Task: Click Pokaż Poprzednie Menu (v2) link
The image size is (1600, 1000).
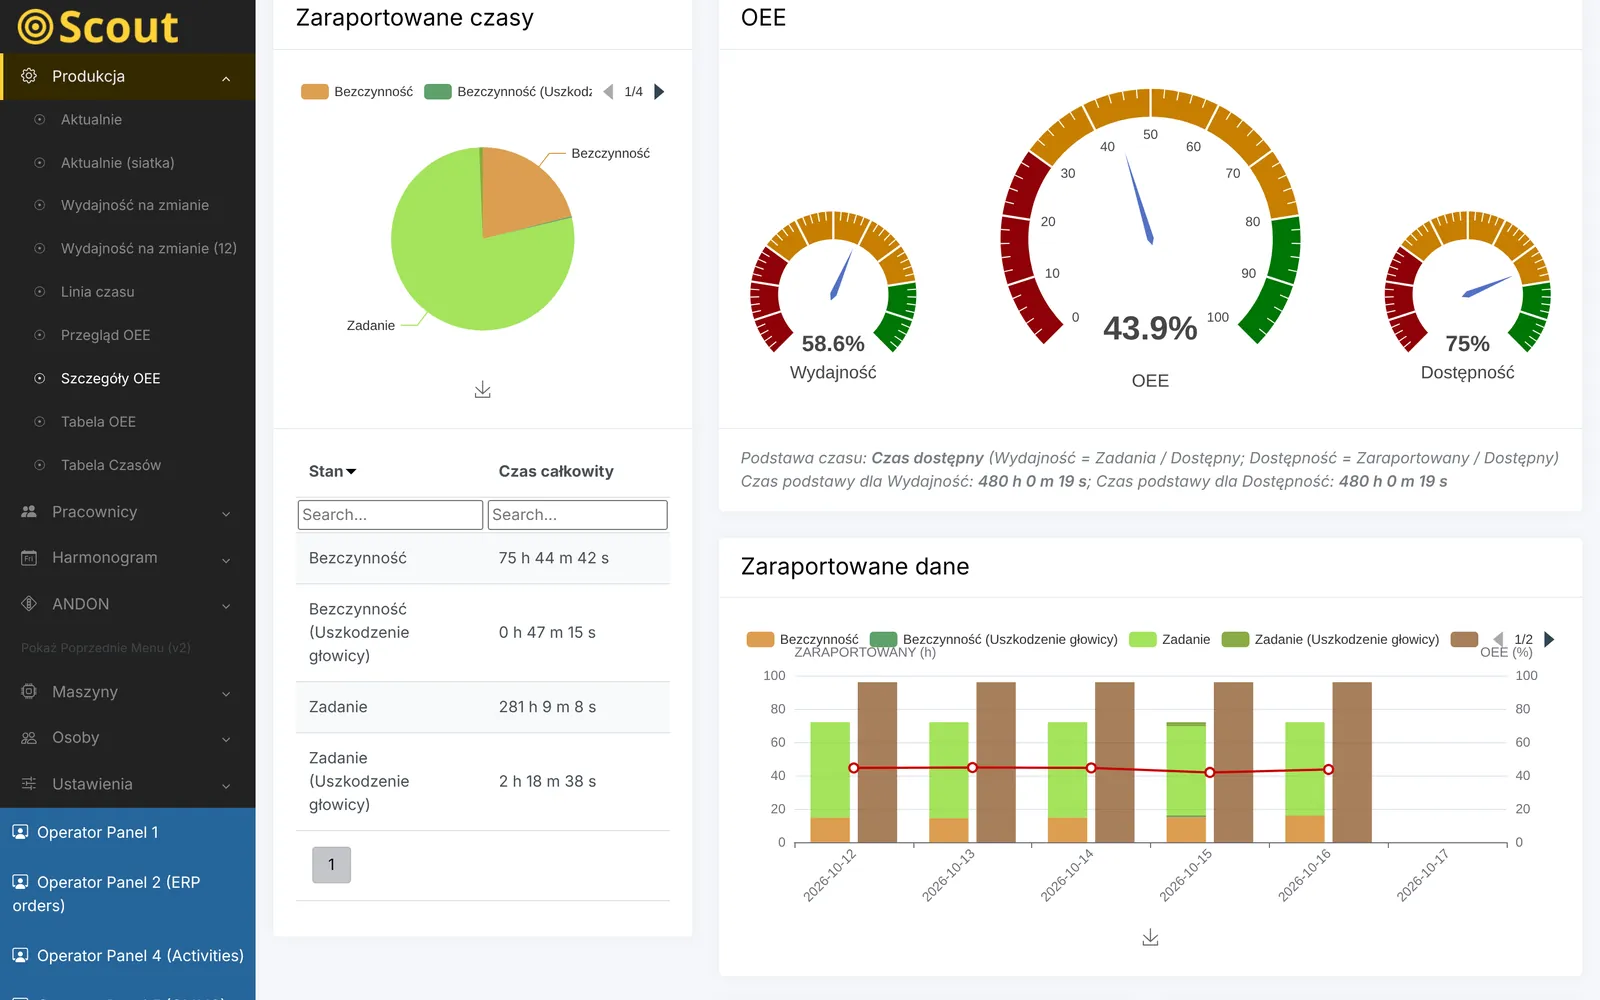Action: (105, 648)
